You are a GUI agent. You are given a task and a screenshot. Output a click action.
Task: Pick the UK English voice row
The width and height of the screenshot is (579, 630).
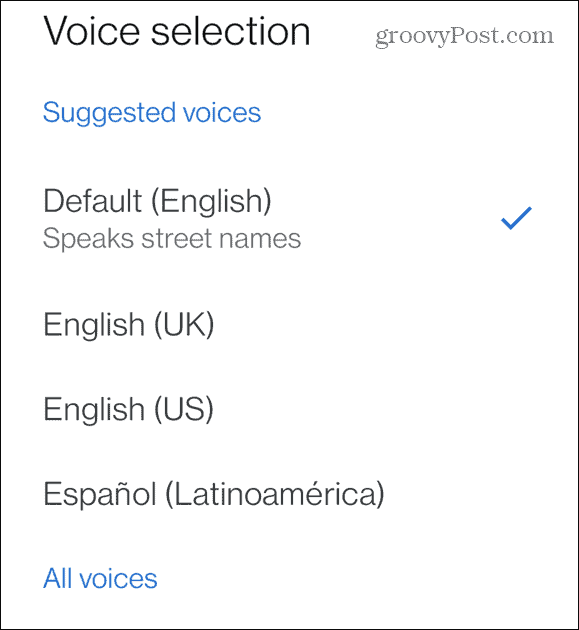click(289, 324)
